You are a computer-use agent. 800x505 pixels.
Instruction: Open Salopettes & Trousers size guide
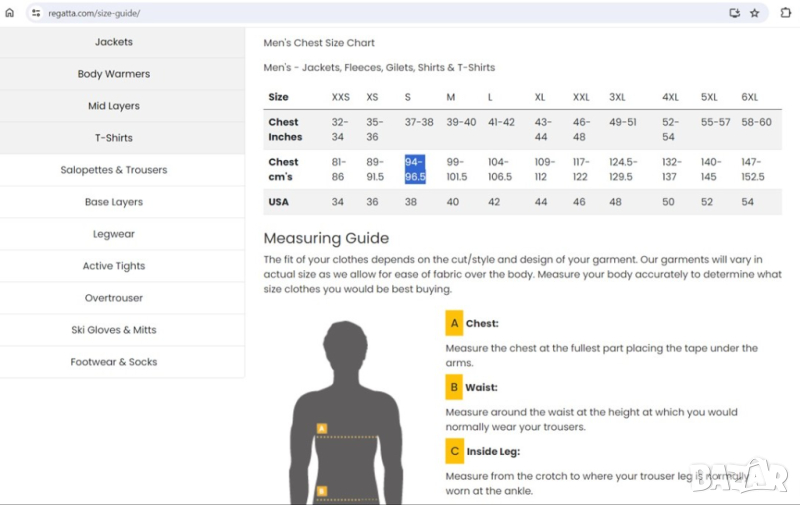coord(114,170)
